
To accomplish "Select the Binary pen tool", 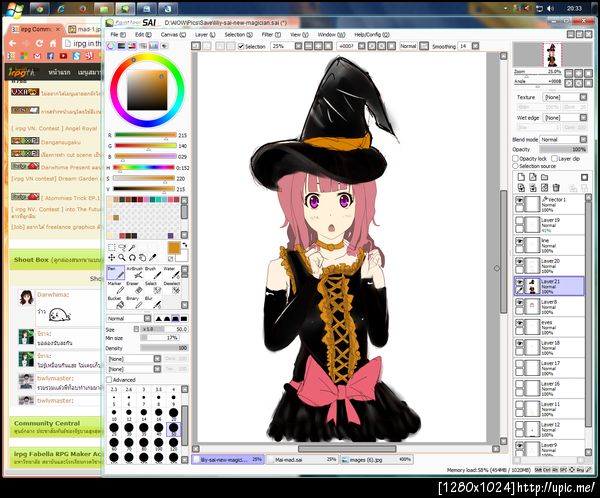I will 134,302.
